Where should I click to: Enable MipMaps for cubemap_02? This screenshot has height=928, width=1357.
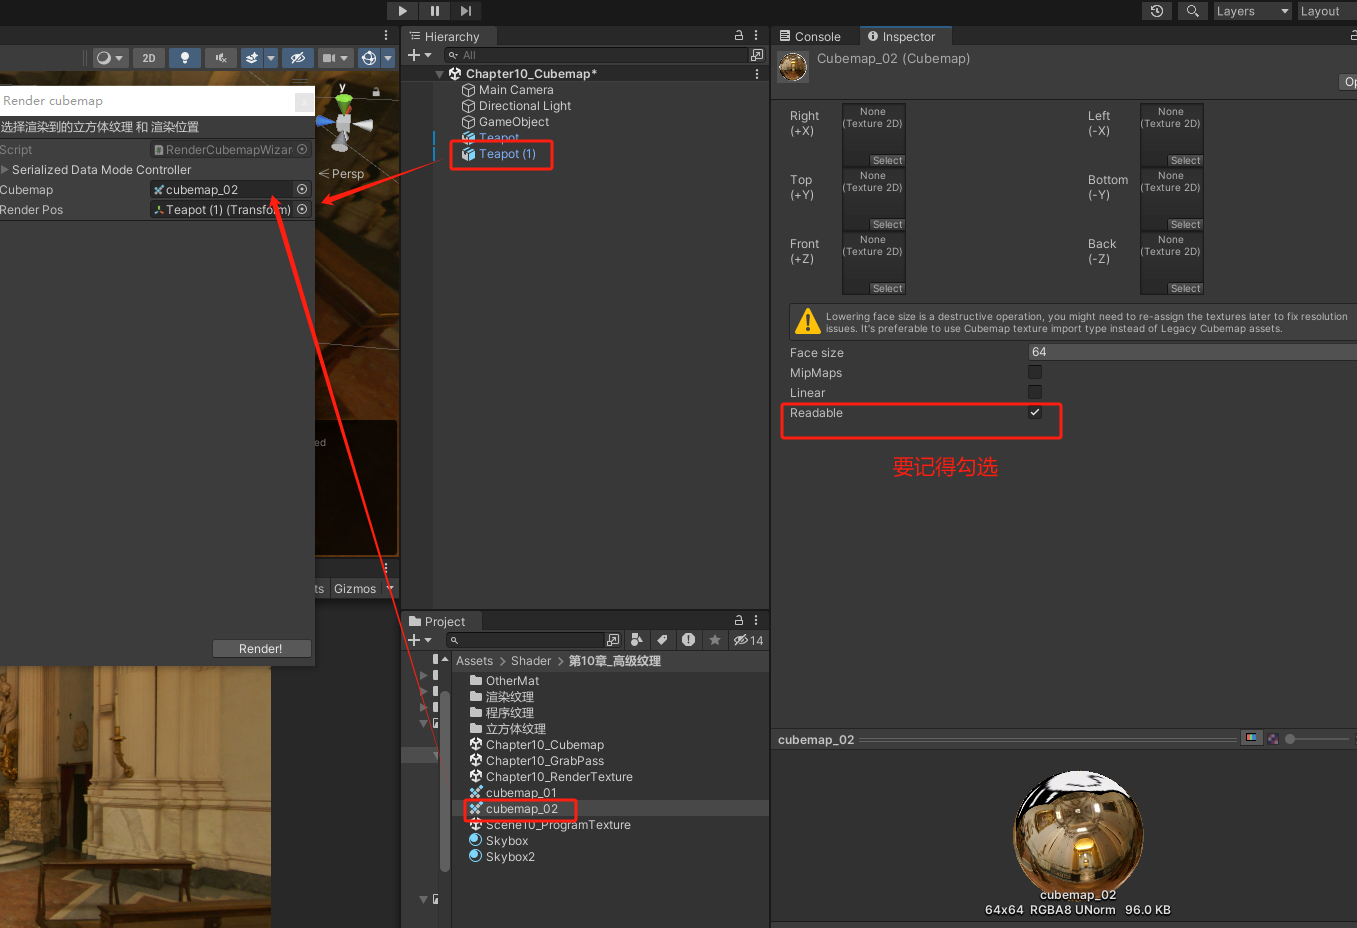[x=1035, y=372]
